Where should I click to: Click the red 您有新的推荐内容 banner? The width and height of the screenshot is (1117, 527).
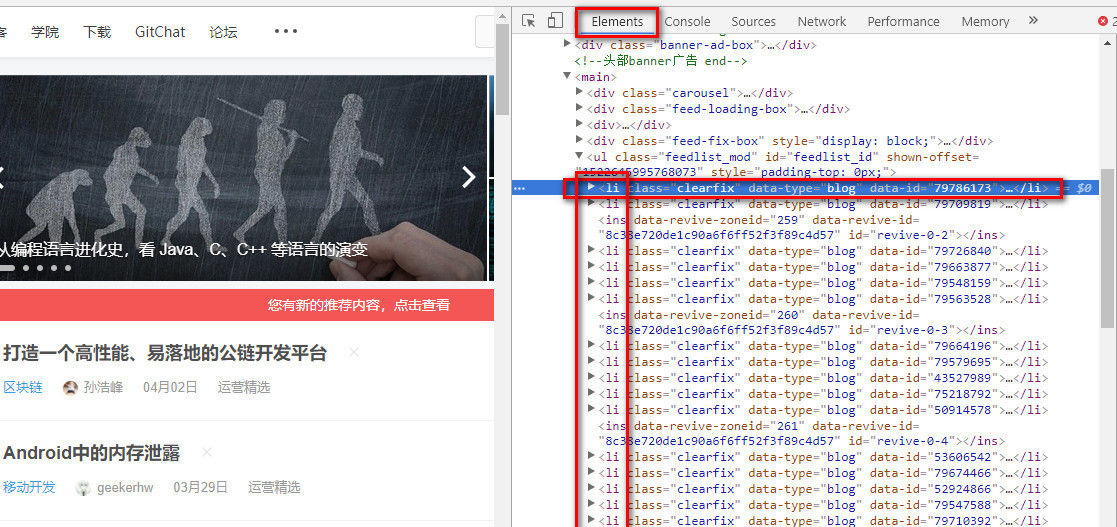[246, 305]
